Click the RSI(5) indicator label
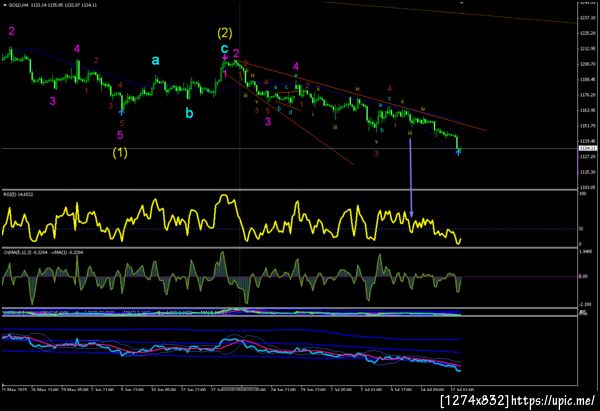The width and height of the screenshot is (600, 411). 18,194
